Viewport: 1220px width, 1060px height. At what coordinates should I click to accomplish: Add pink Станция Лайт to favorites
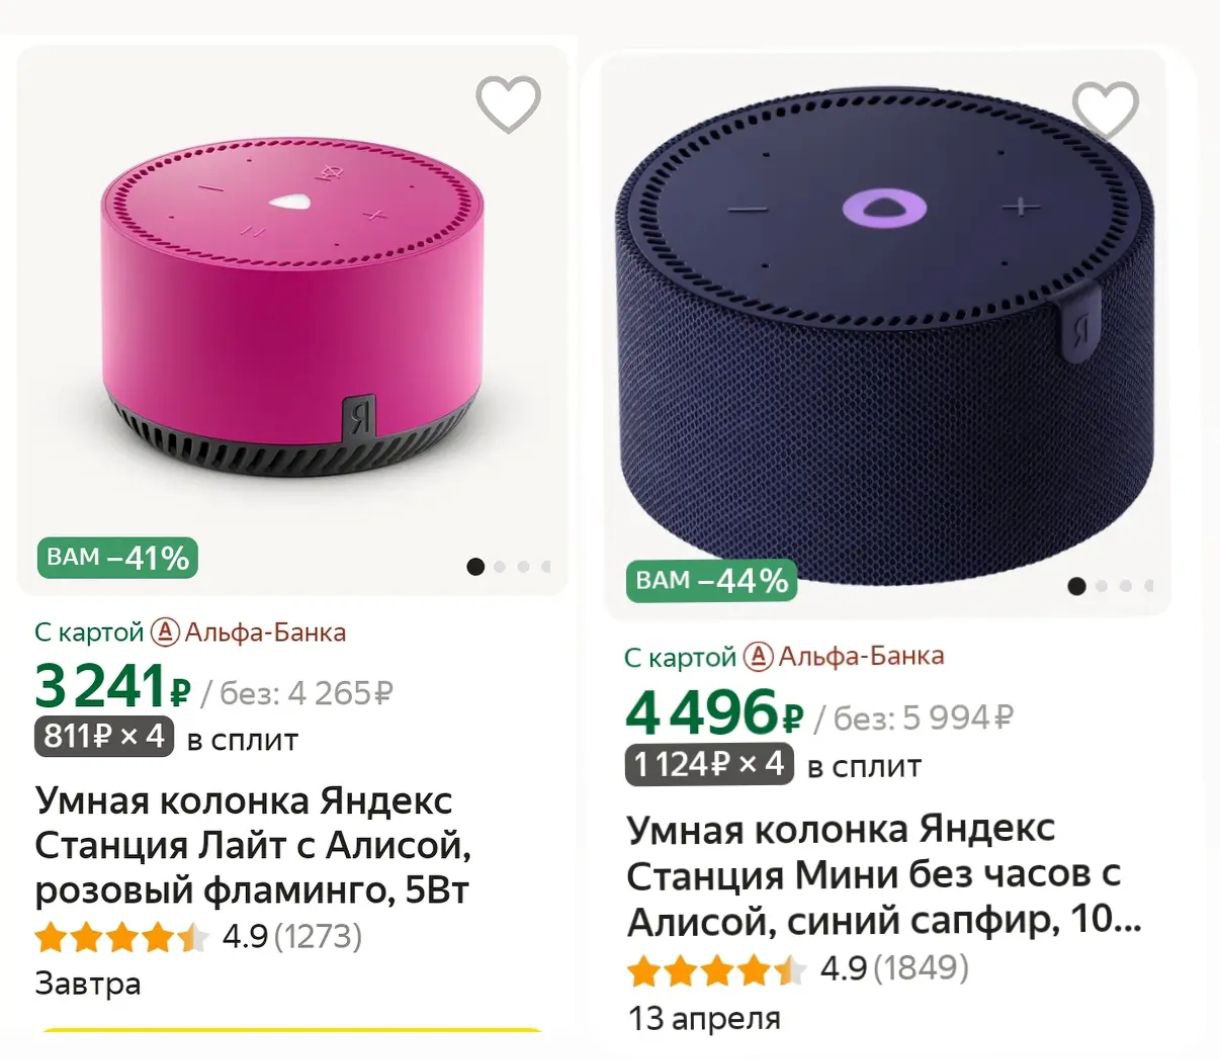[508, 102]
